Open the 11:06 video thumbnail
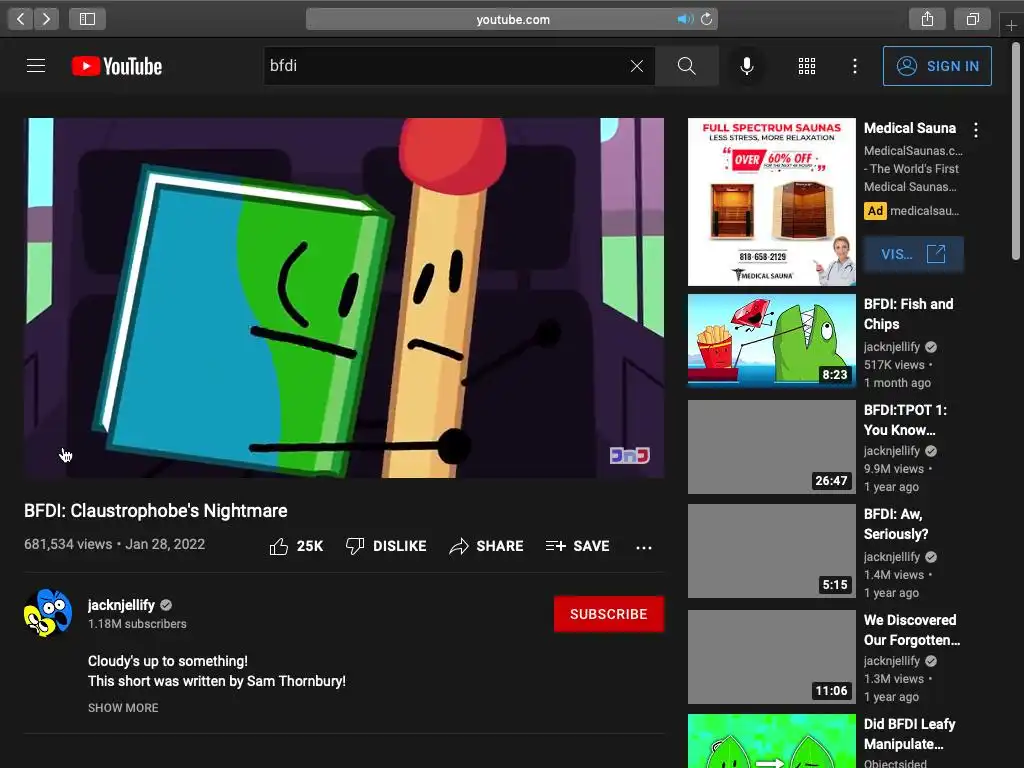Image resolution: width=1024 pixels, height=768 pixels. (x=771, y=656)
